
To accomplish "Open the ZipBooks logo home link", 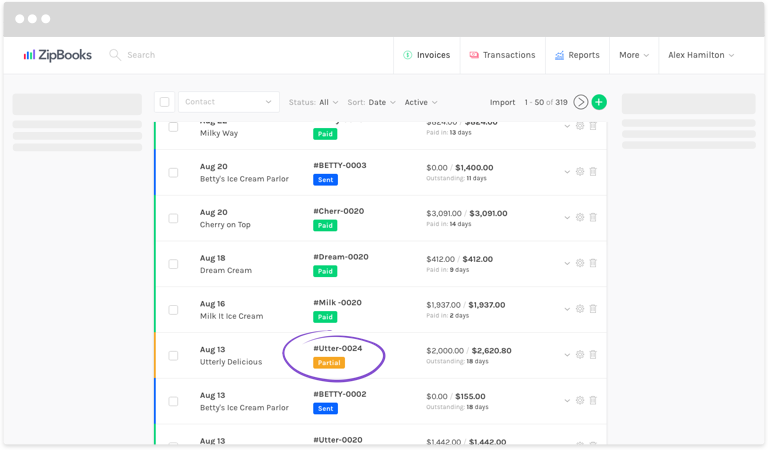I will point(57,55).
